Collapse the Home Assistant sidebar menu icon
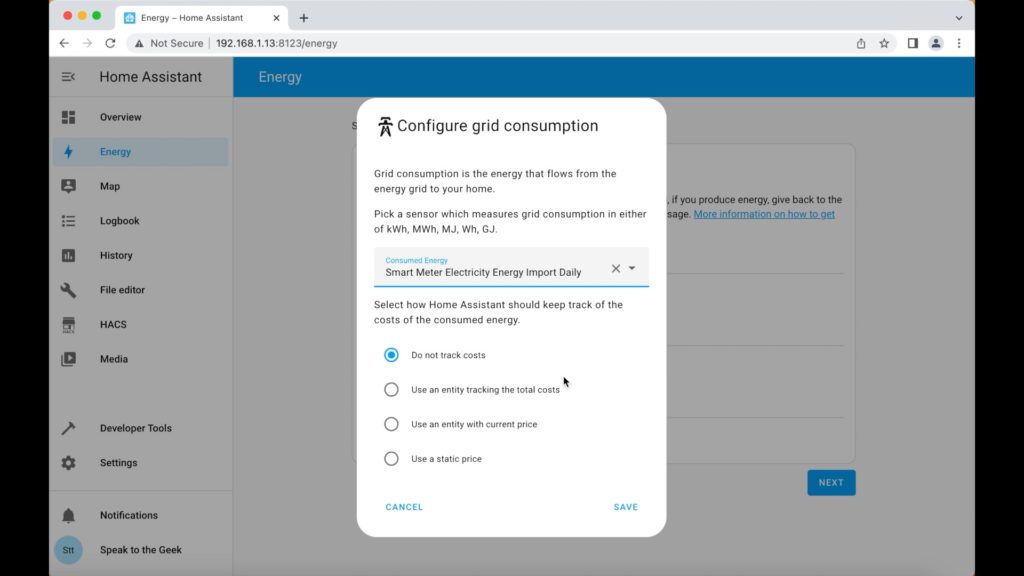This screenshot has width=1024, height=576. tap(68, 77)
